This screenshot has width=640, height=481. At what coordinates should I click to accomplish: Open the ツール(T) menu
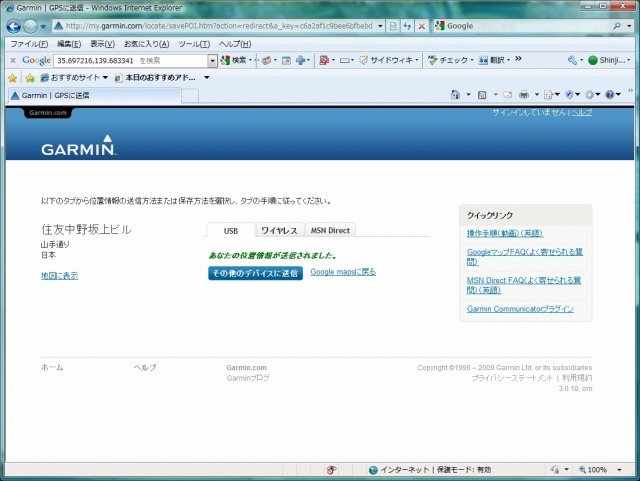pyautogui.click(x=194, y=44)
